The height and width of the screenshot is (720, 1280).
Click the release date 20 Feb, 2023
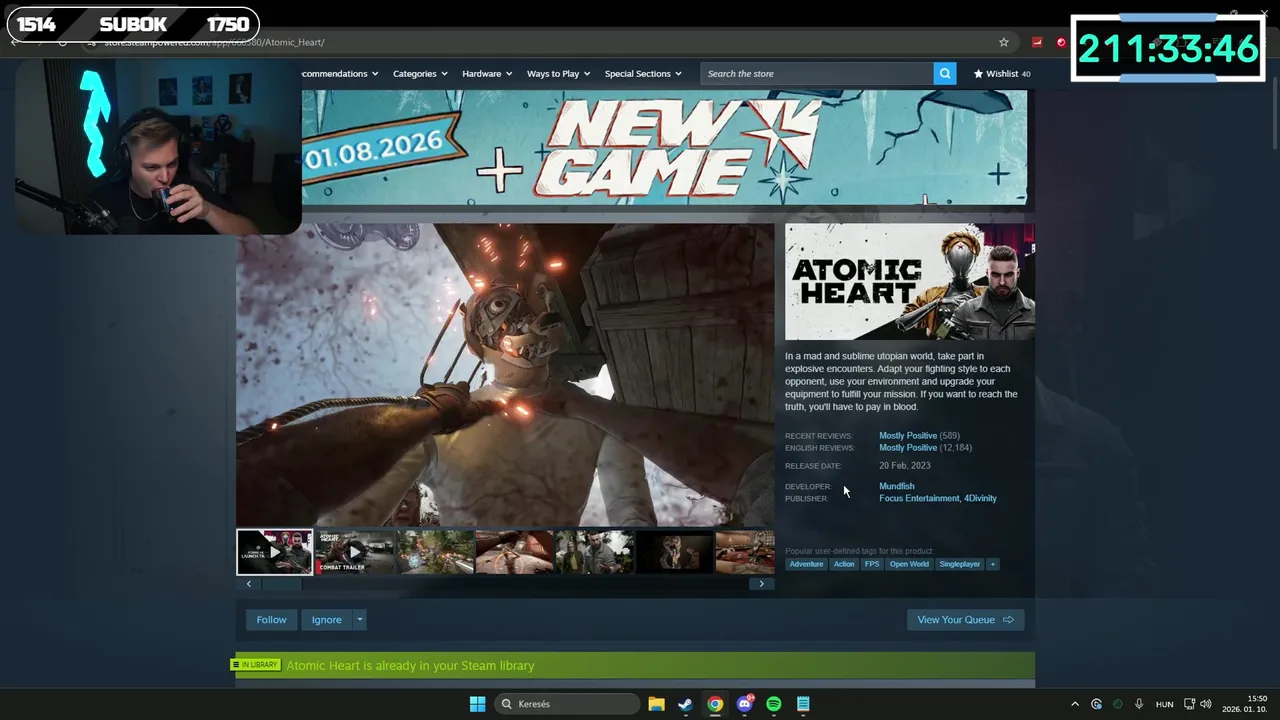point(904,466)
